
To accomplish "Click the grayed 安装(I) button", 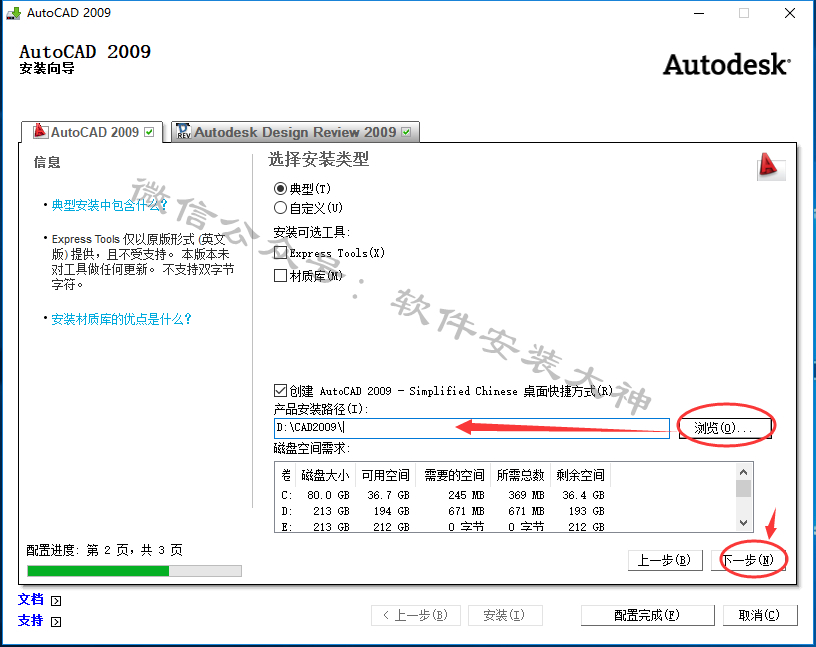I will click(505, 615).
